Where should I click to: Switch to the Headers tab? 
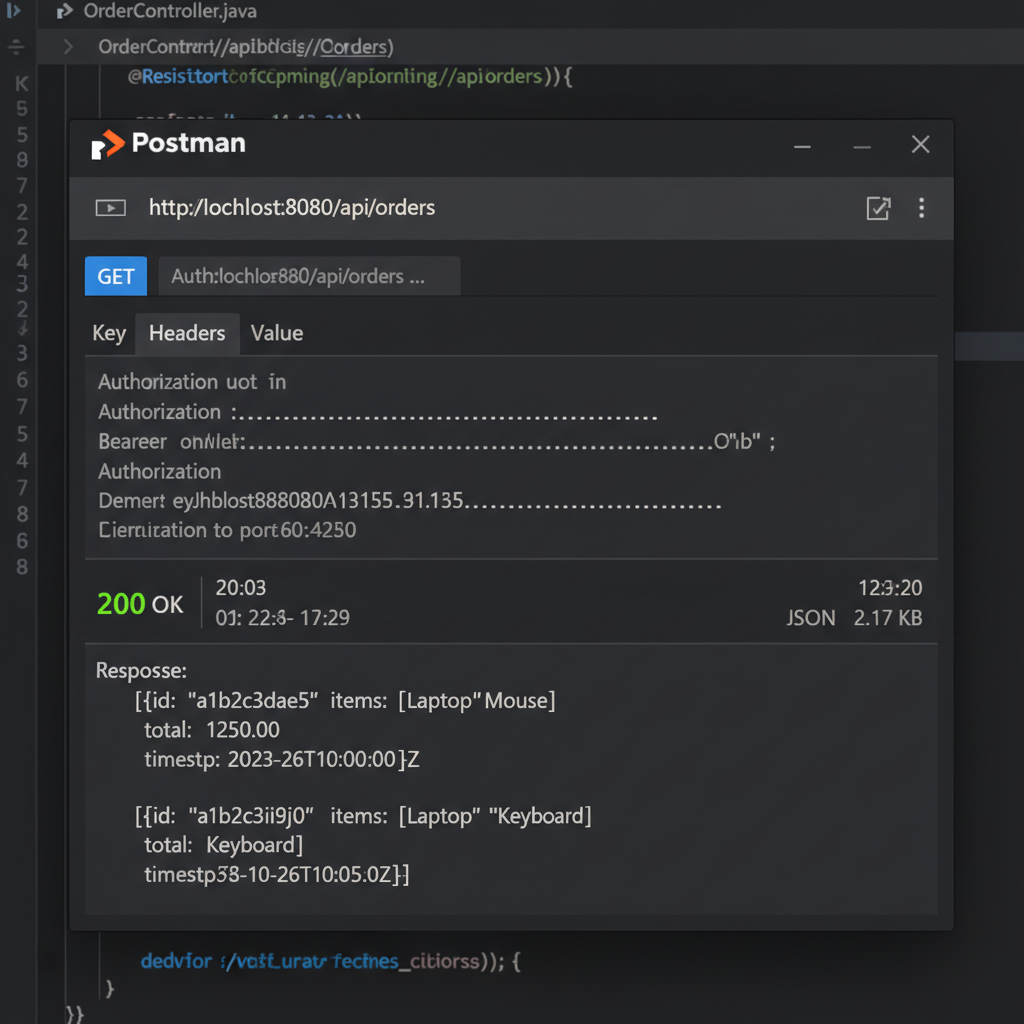187,334
